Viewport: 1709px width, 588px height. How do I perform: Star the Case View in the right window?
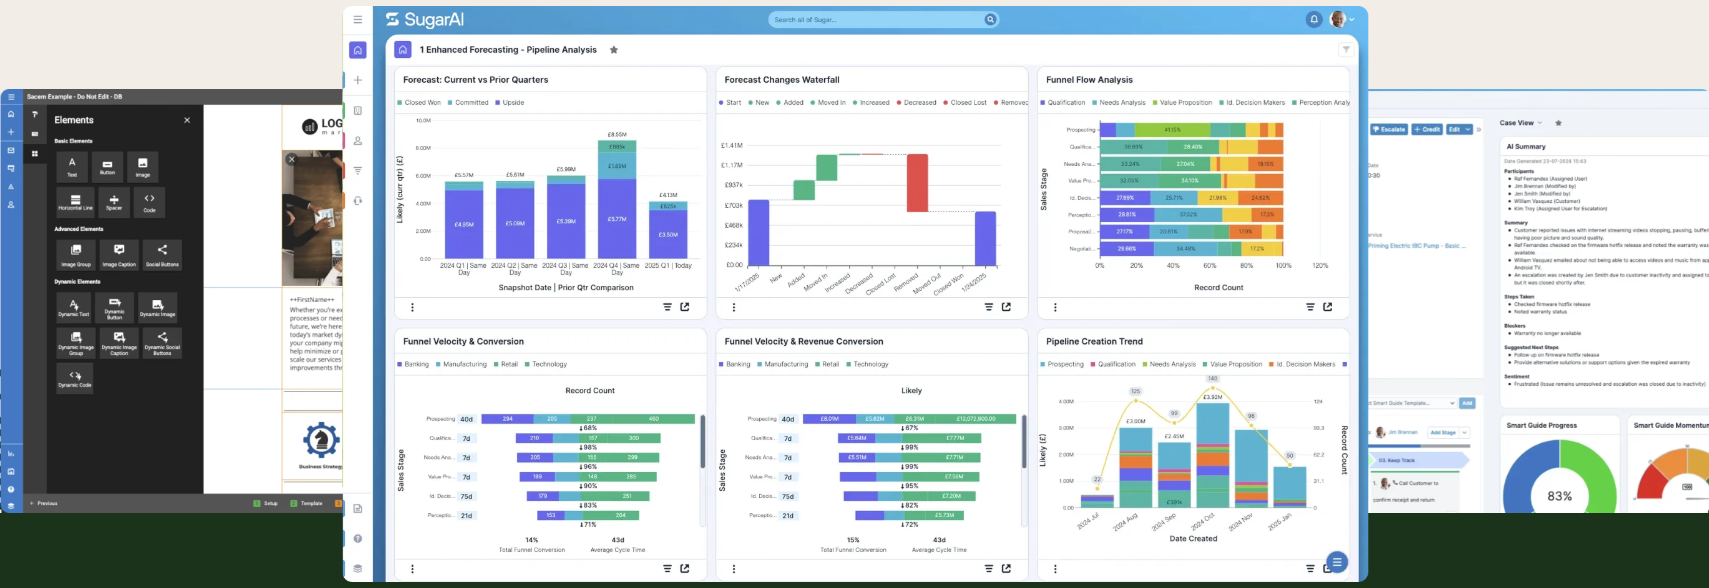pyautogui.click(x=1558, y=123)
